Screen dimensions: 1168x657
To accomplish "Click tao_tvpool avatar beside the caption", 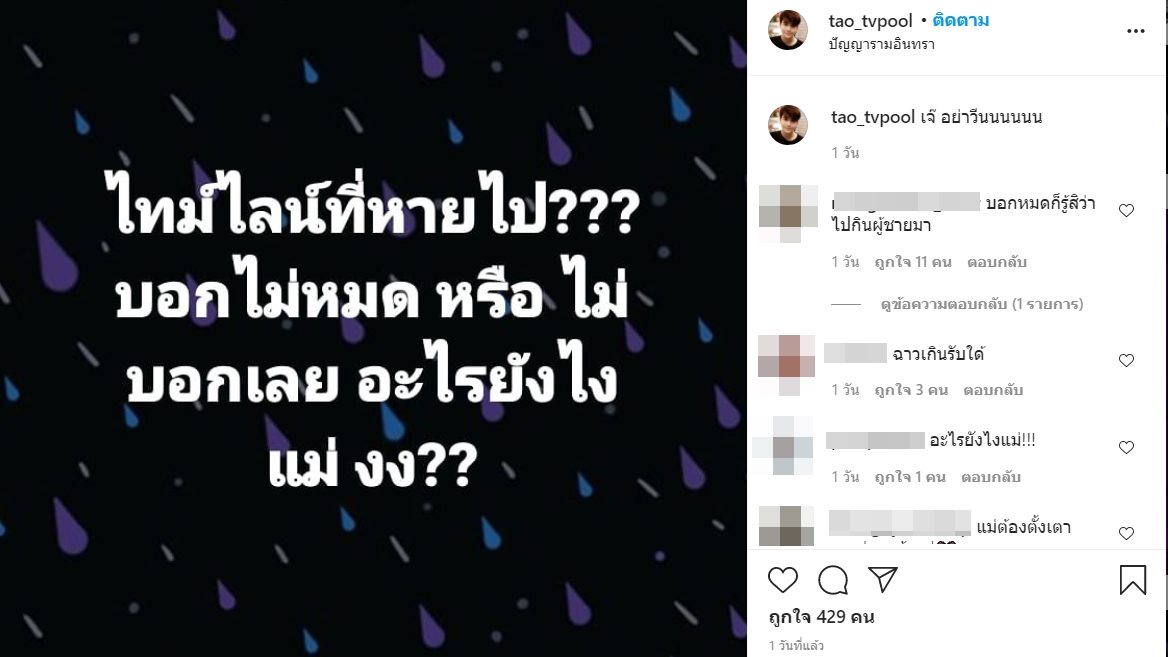I will [x=788, y=125].
